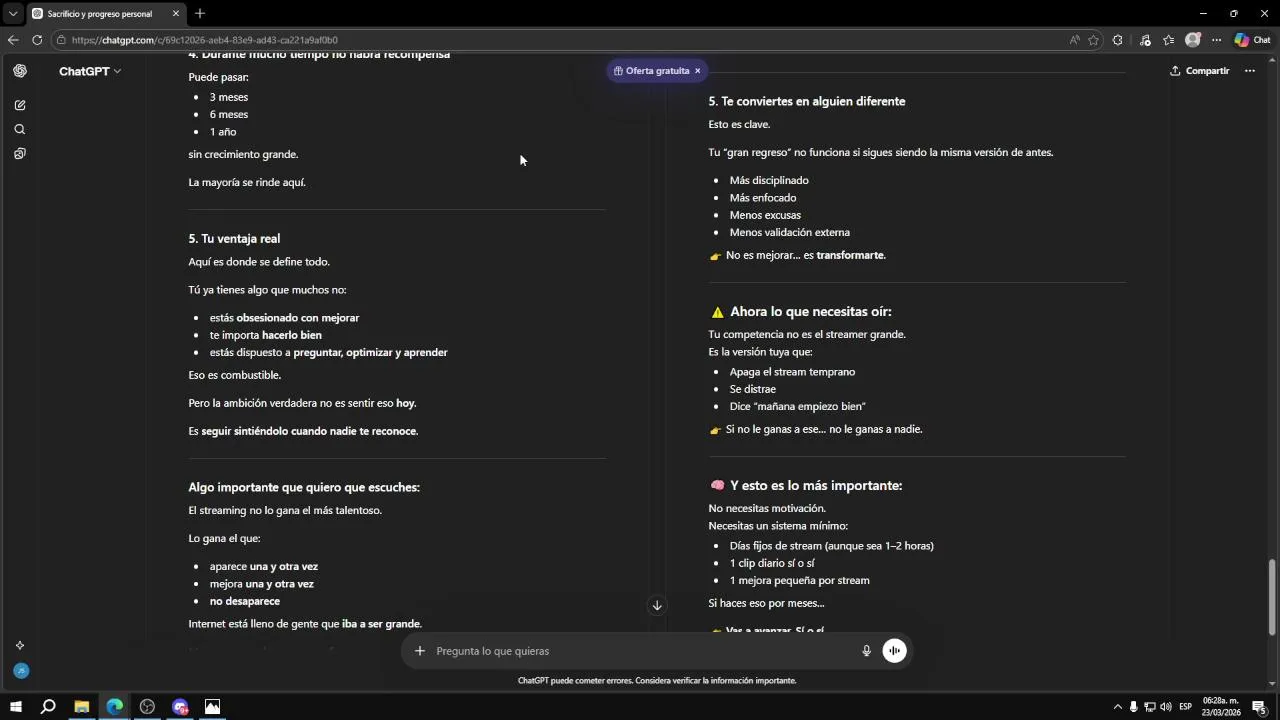1280x720 pixels.
Task: Click the Oferta gratuita badge
Action: click(x=651, y=71)
